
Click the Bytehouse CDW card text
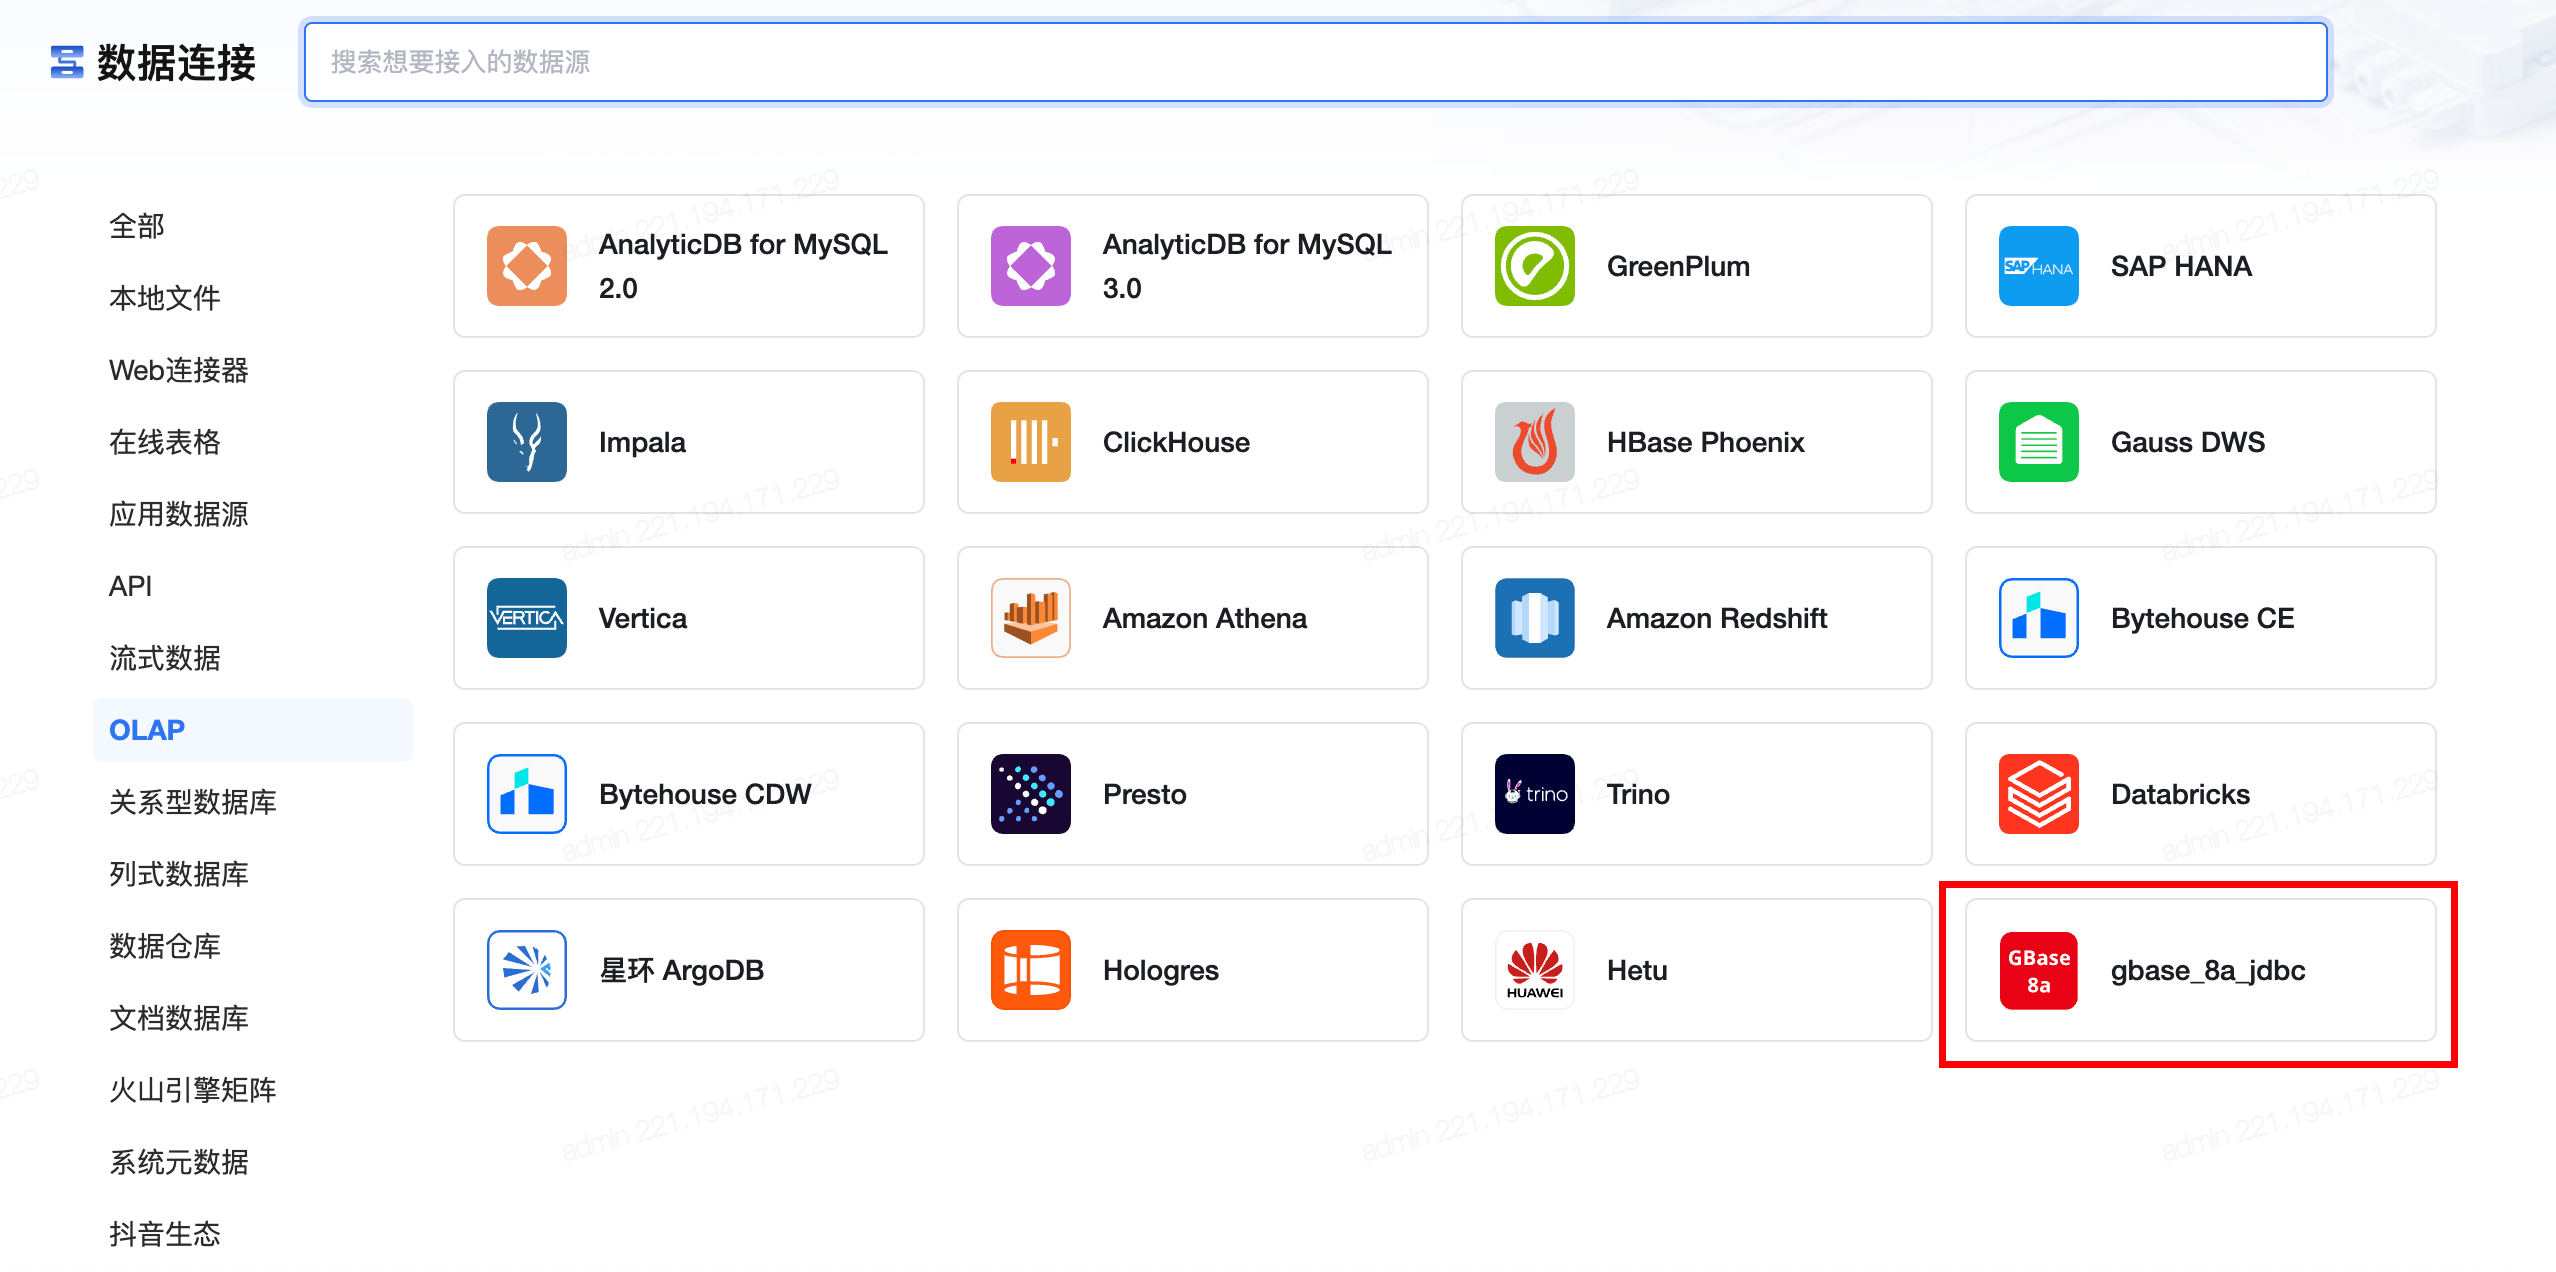click(x=705, y=795)
